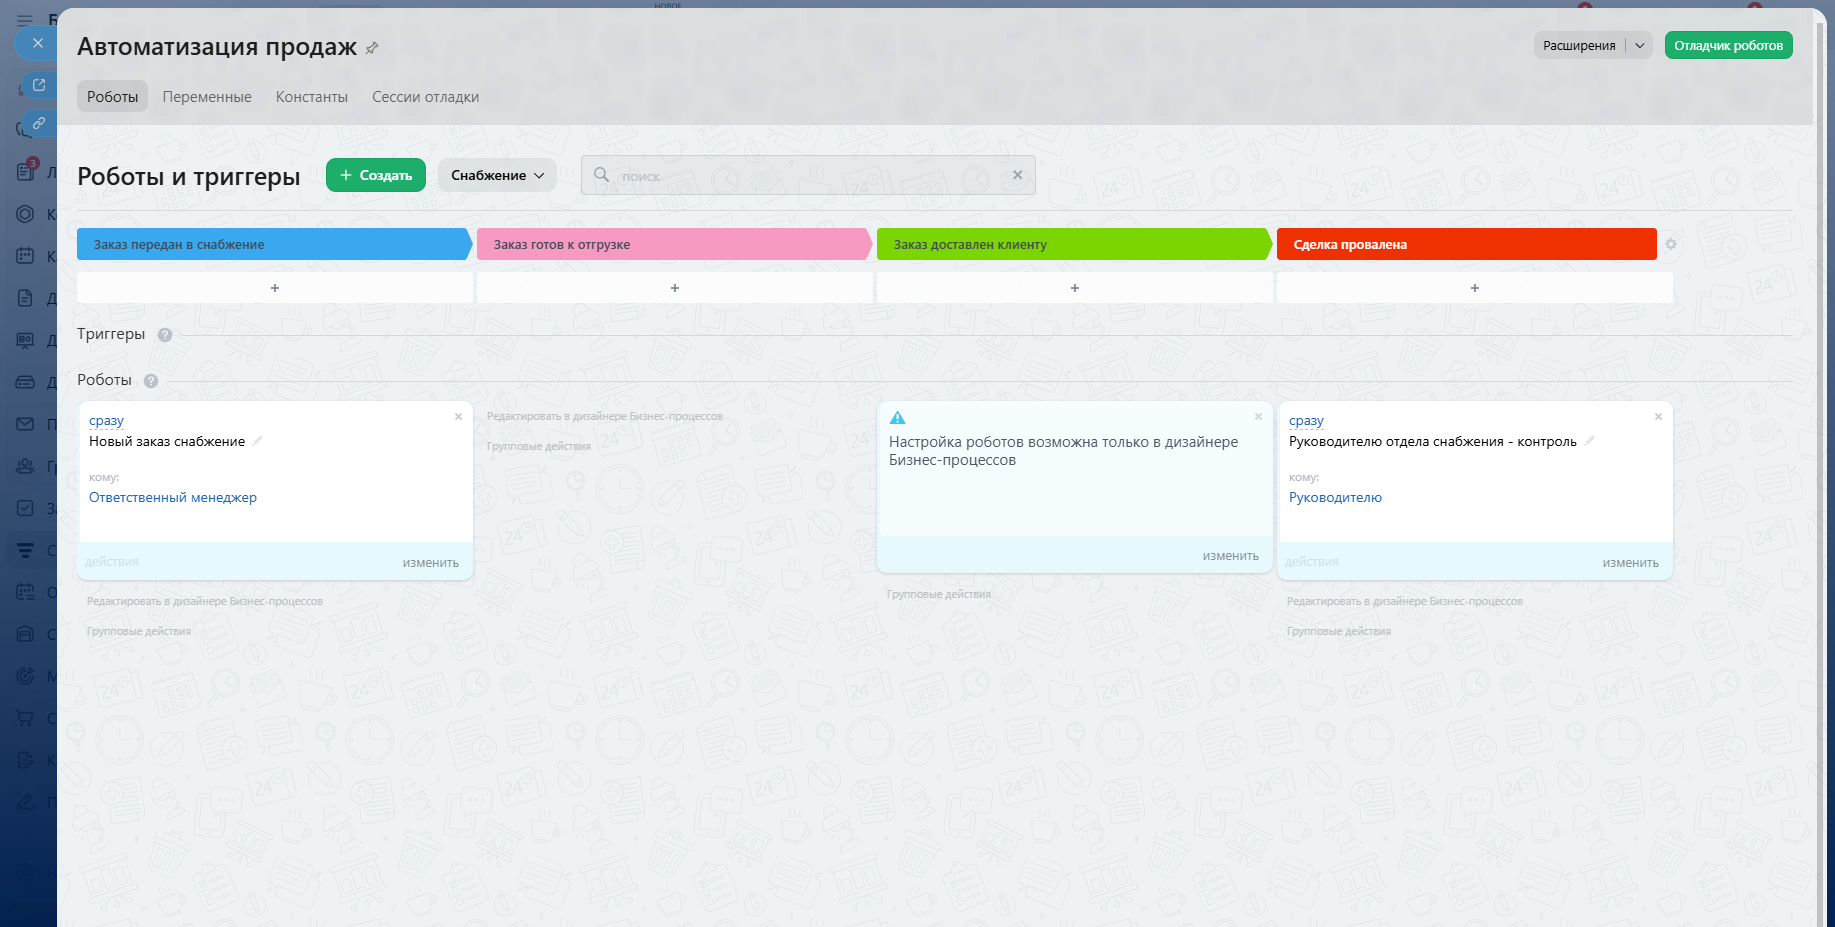Image resolution: width=1835 pixels, height=927 pixels.
Task: Click the green Создать button
Action: [376, 175]
